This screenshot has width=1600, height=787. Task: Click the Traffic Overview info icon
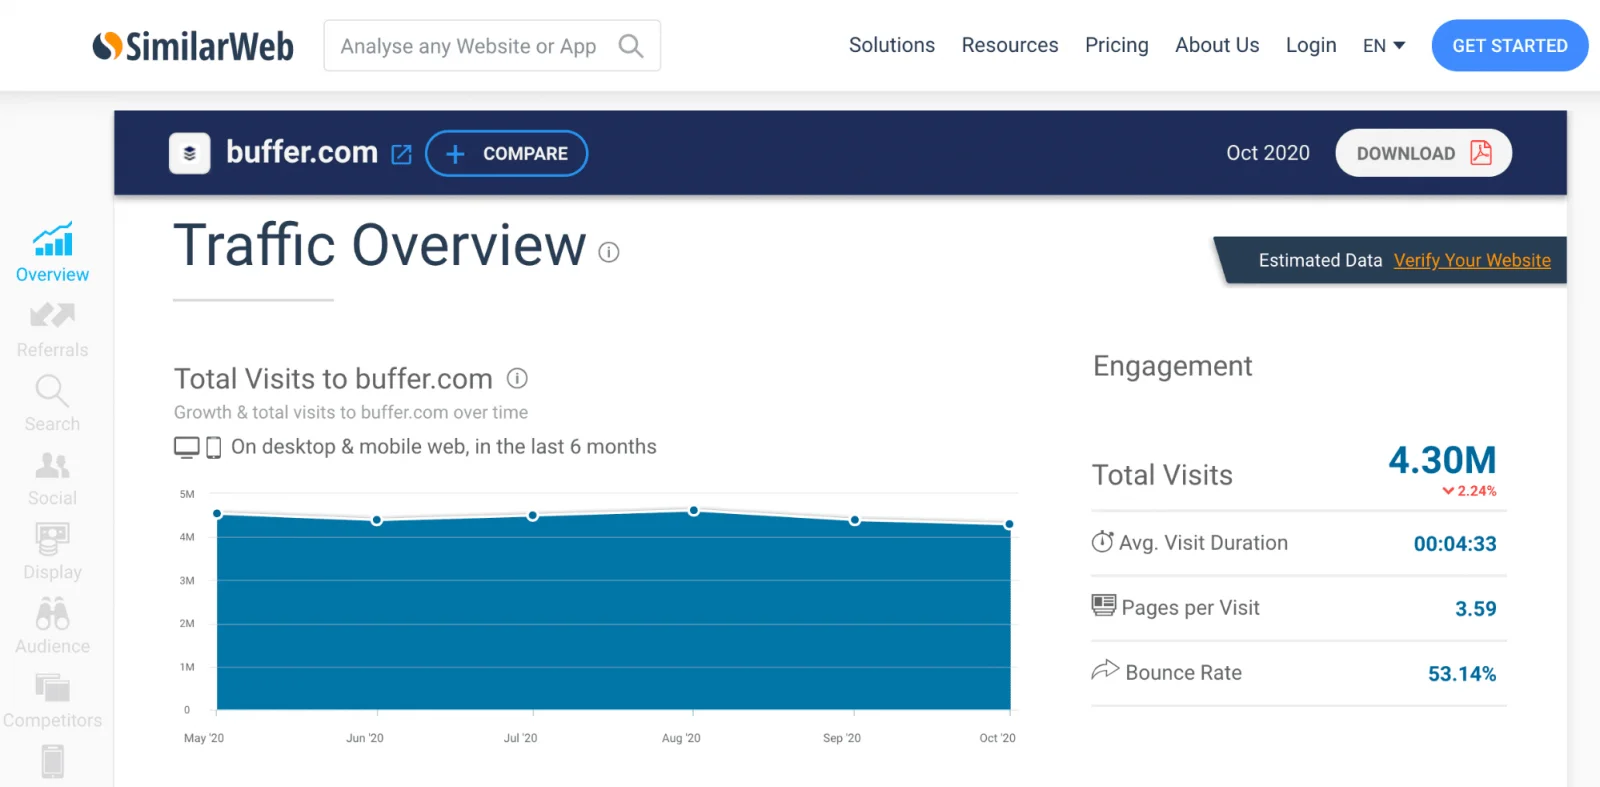point(609,252)
